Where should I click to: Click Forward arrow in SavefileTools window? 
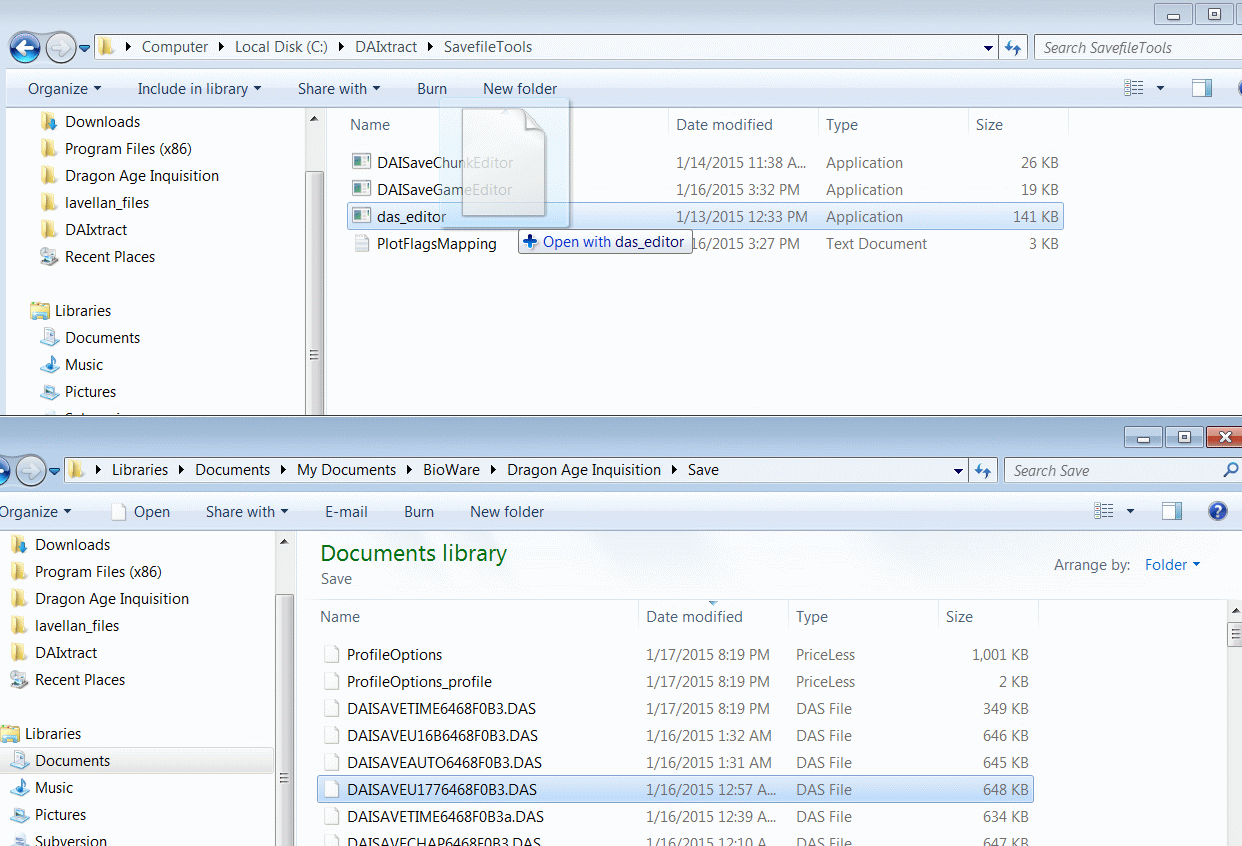(60, 47)
